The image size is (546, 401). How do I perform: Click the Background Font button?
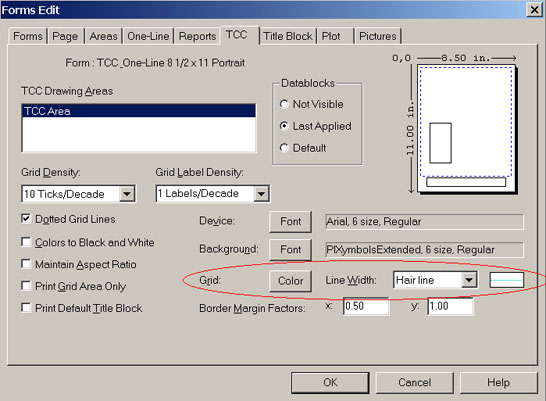(290, 250)
